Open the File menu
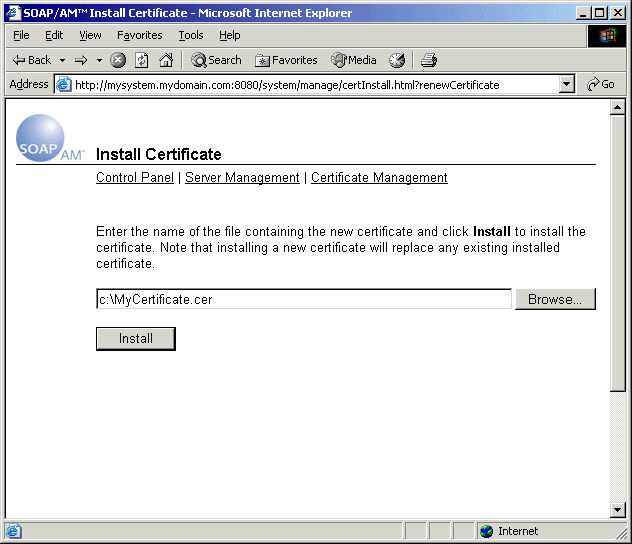 (21, 35)
